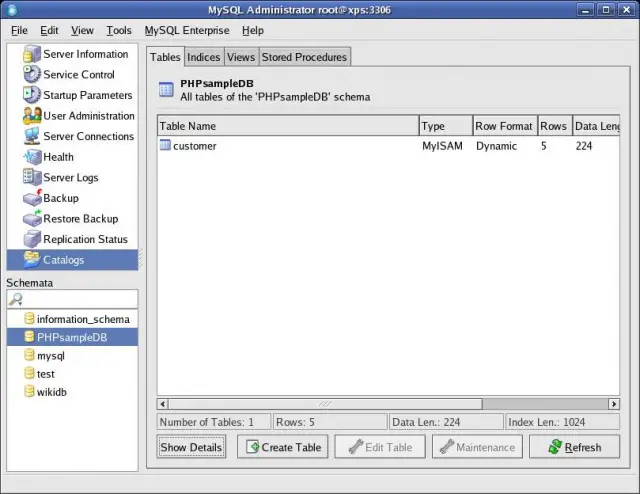
Task: Click the Show Details button
Action: click(191, 447)
